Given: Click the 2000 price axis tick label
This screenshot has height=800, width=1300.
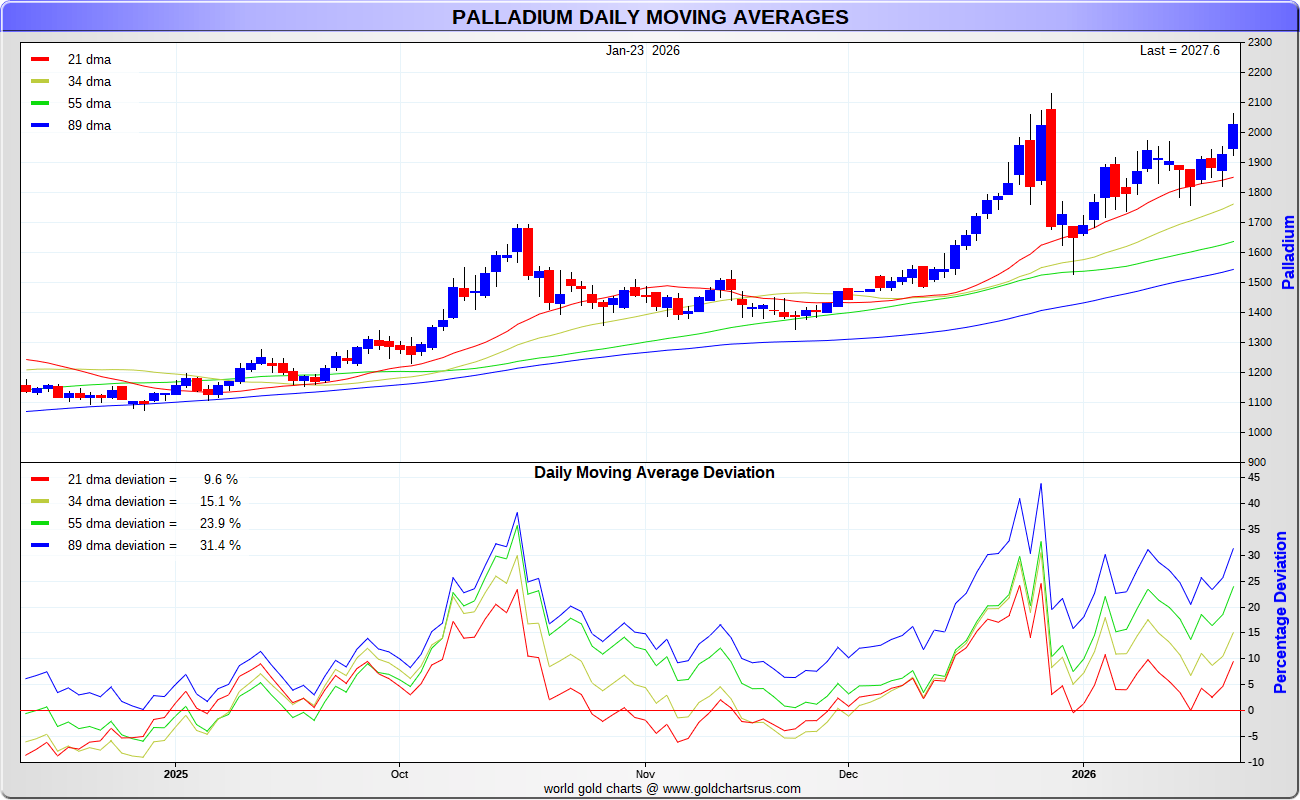Looking at the screenshot, I should [1259, 133].
